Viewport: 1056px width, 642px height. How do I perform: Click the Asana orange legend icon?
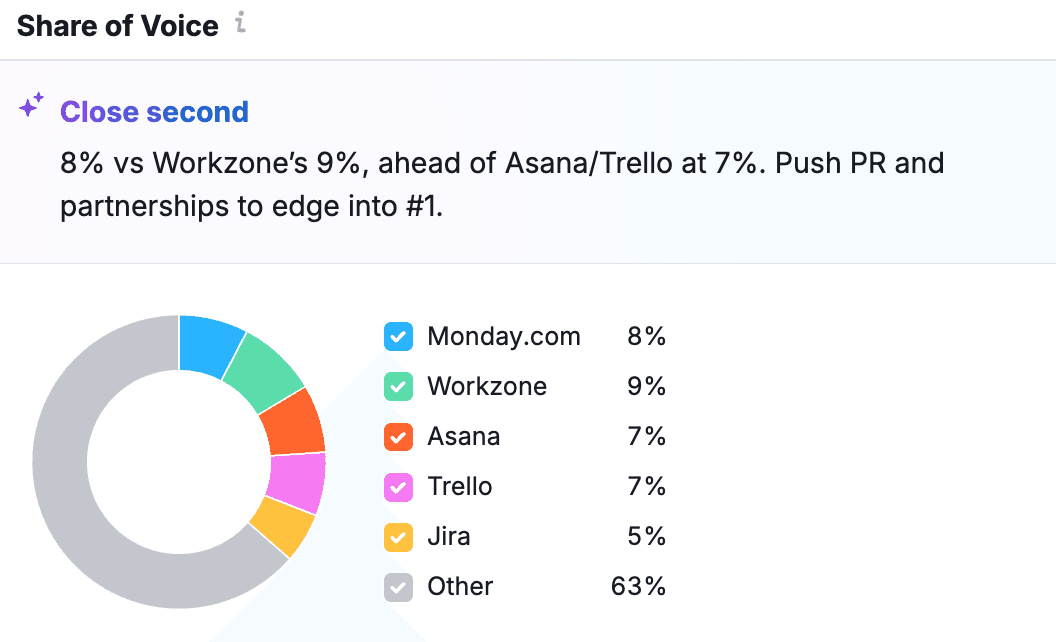point(398,437)
